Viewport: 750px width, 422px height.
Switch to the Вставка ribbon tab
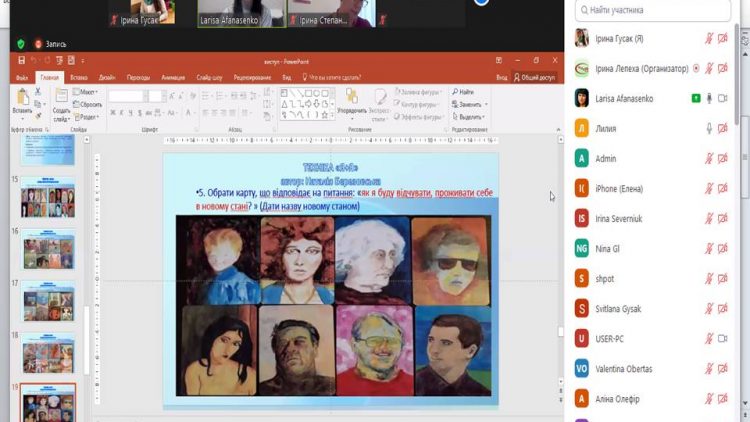pyautogui.click(x=79, y=77)
